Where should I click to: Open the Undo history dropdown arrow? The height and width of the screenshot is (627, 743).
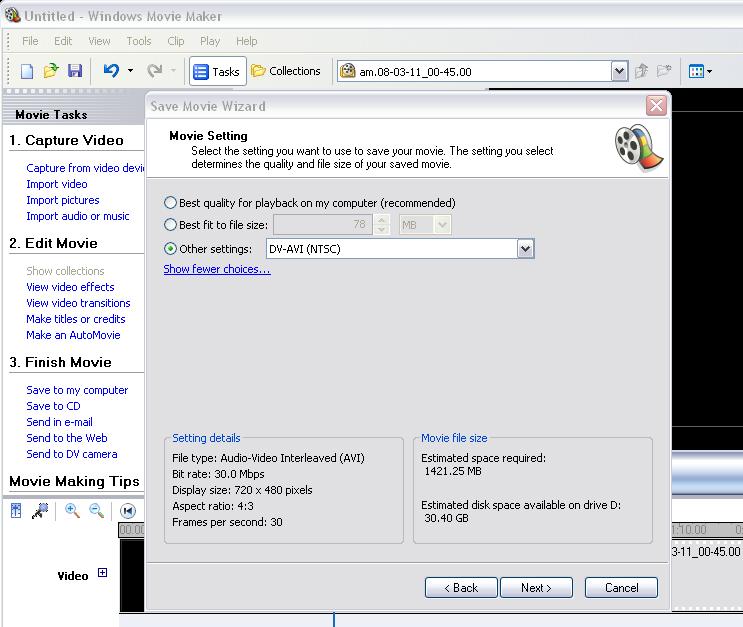pyautogui.click(x=130, y=71)
